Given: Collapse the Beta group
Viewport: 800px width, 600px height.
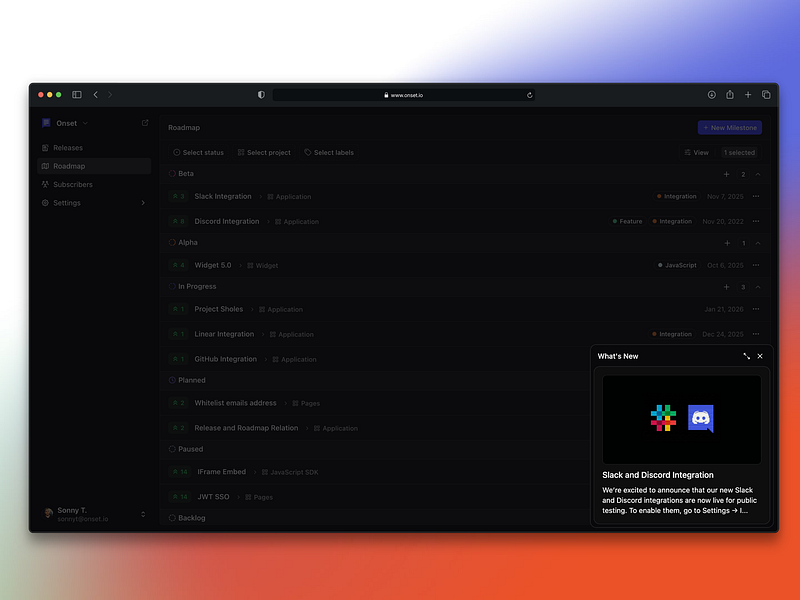Looking at the screenshot, I should point(758,174).
